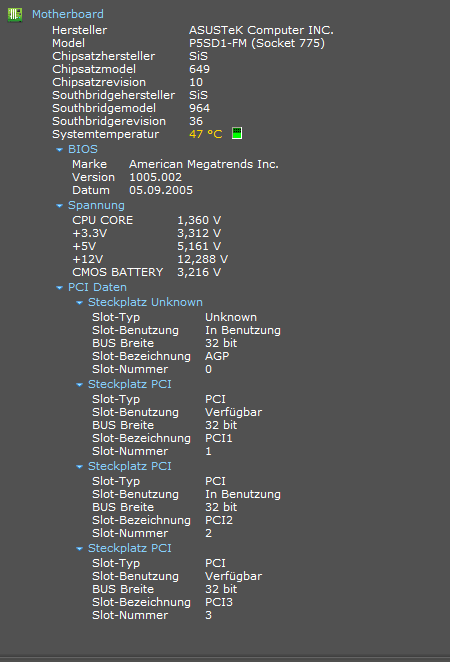Collapse the Steckplatz PCI entry for PCI3
The width and height of the screenshot is (450, 662).
tap(79, 548)
